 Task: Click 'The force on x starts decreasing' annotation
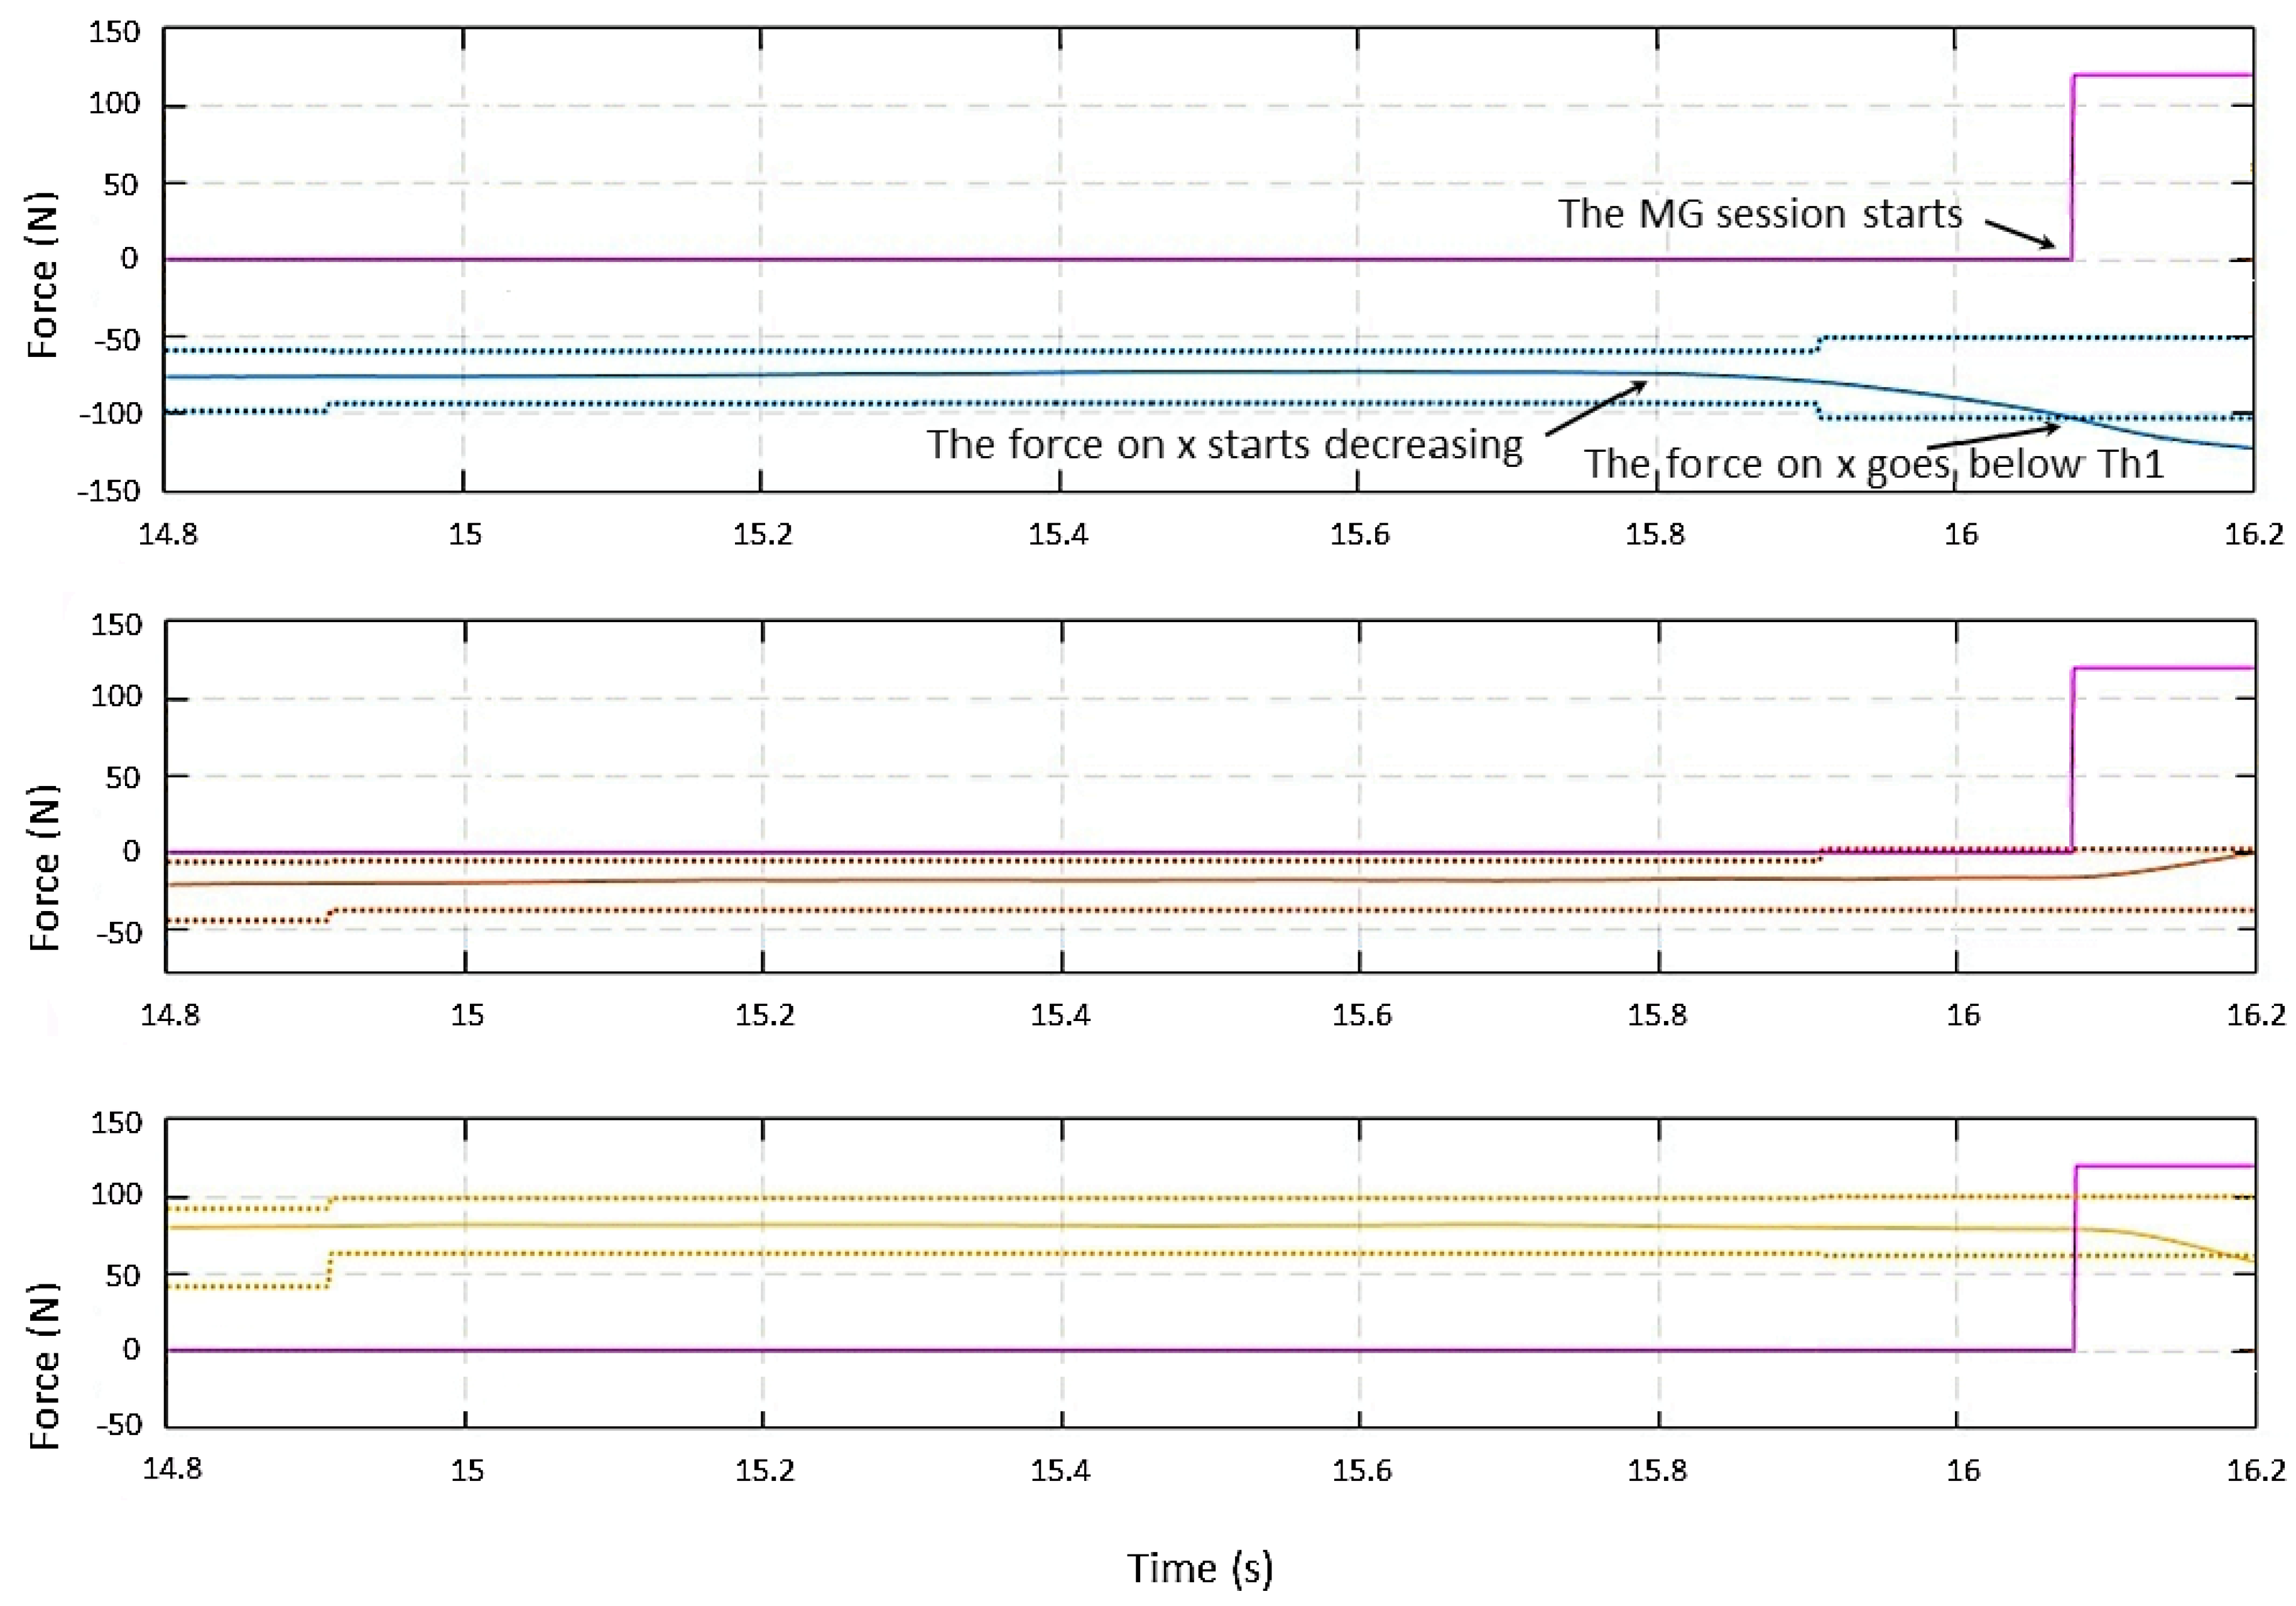(1224, 445)
